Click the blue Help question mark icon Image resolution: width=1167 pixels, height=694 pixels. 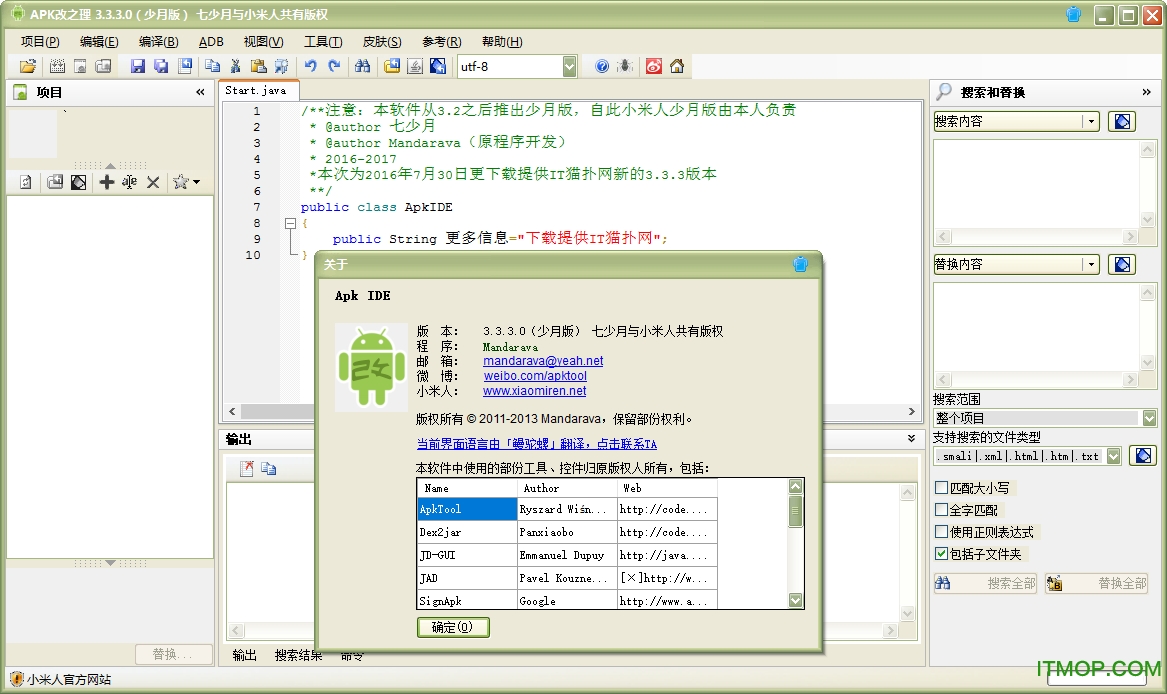click(602, 66)
